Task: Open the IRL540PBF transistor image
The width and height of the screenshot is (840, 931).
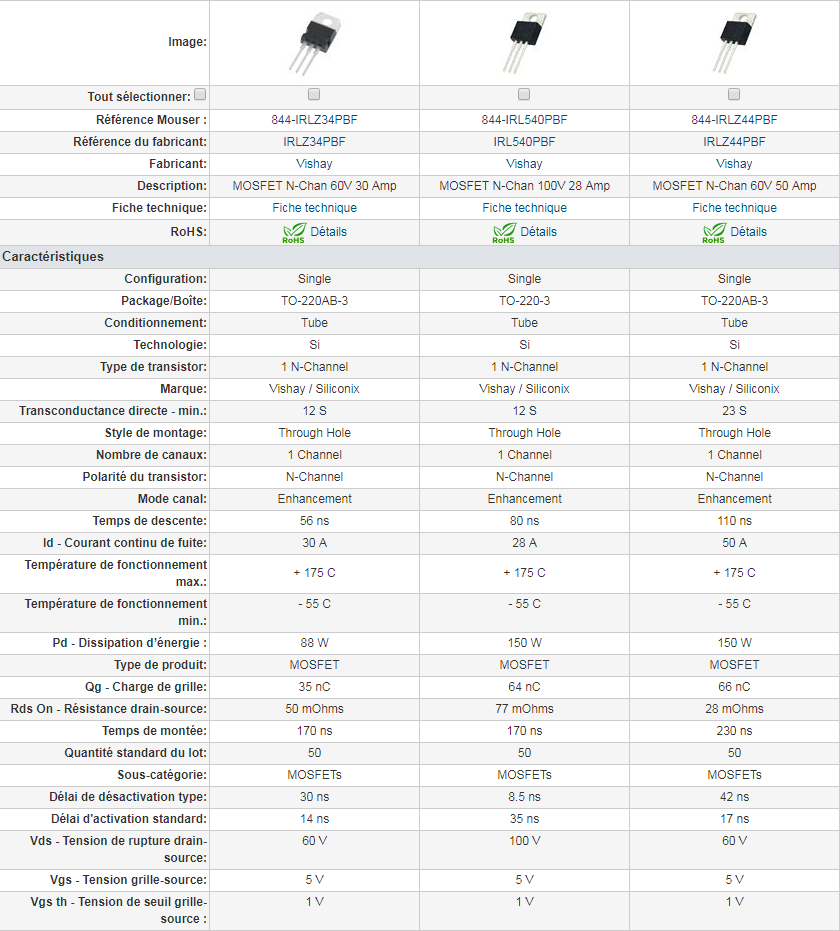Action: [x=524, y=43]
